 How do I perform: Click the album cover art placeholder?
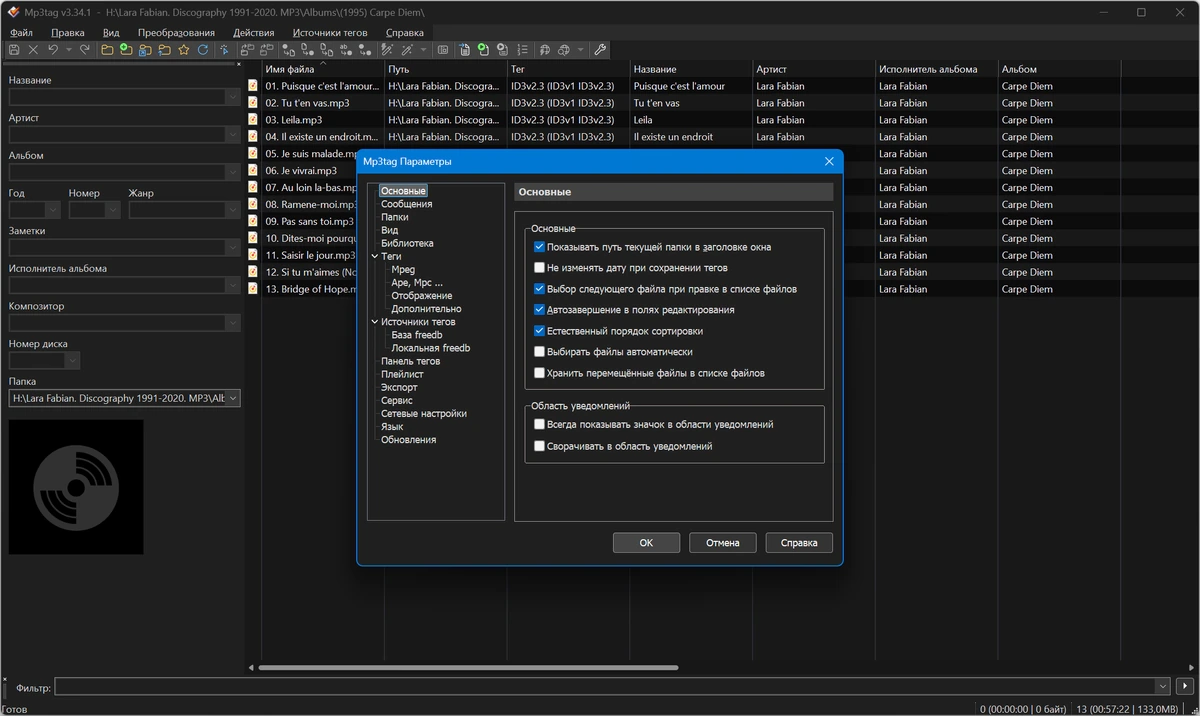pyautogui.click(x=76, y=487)
